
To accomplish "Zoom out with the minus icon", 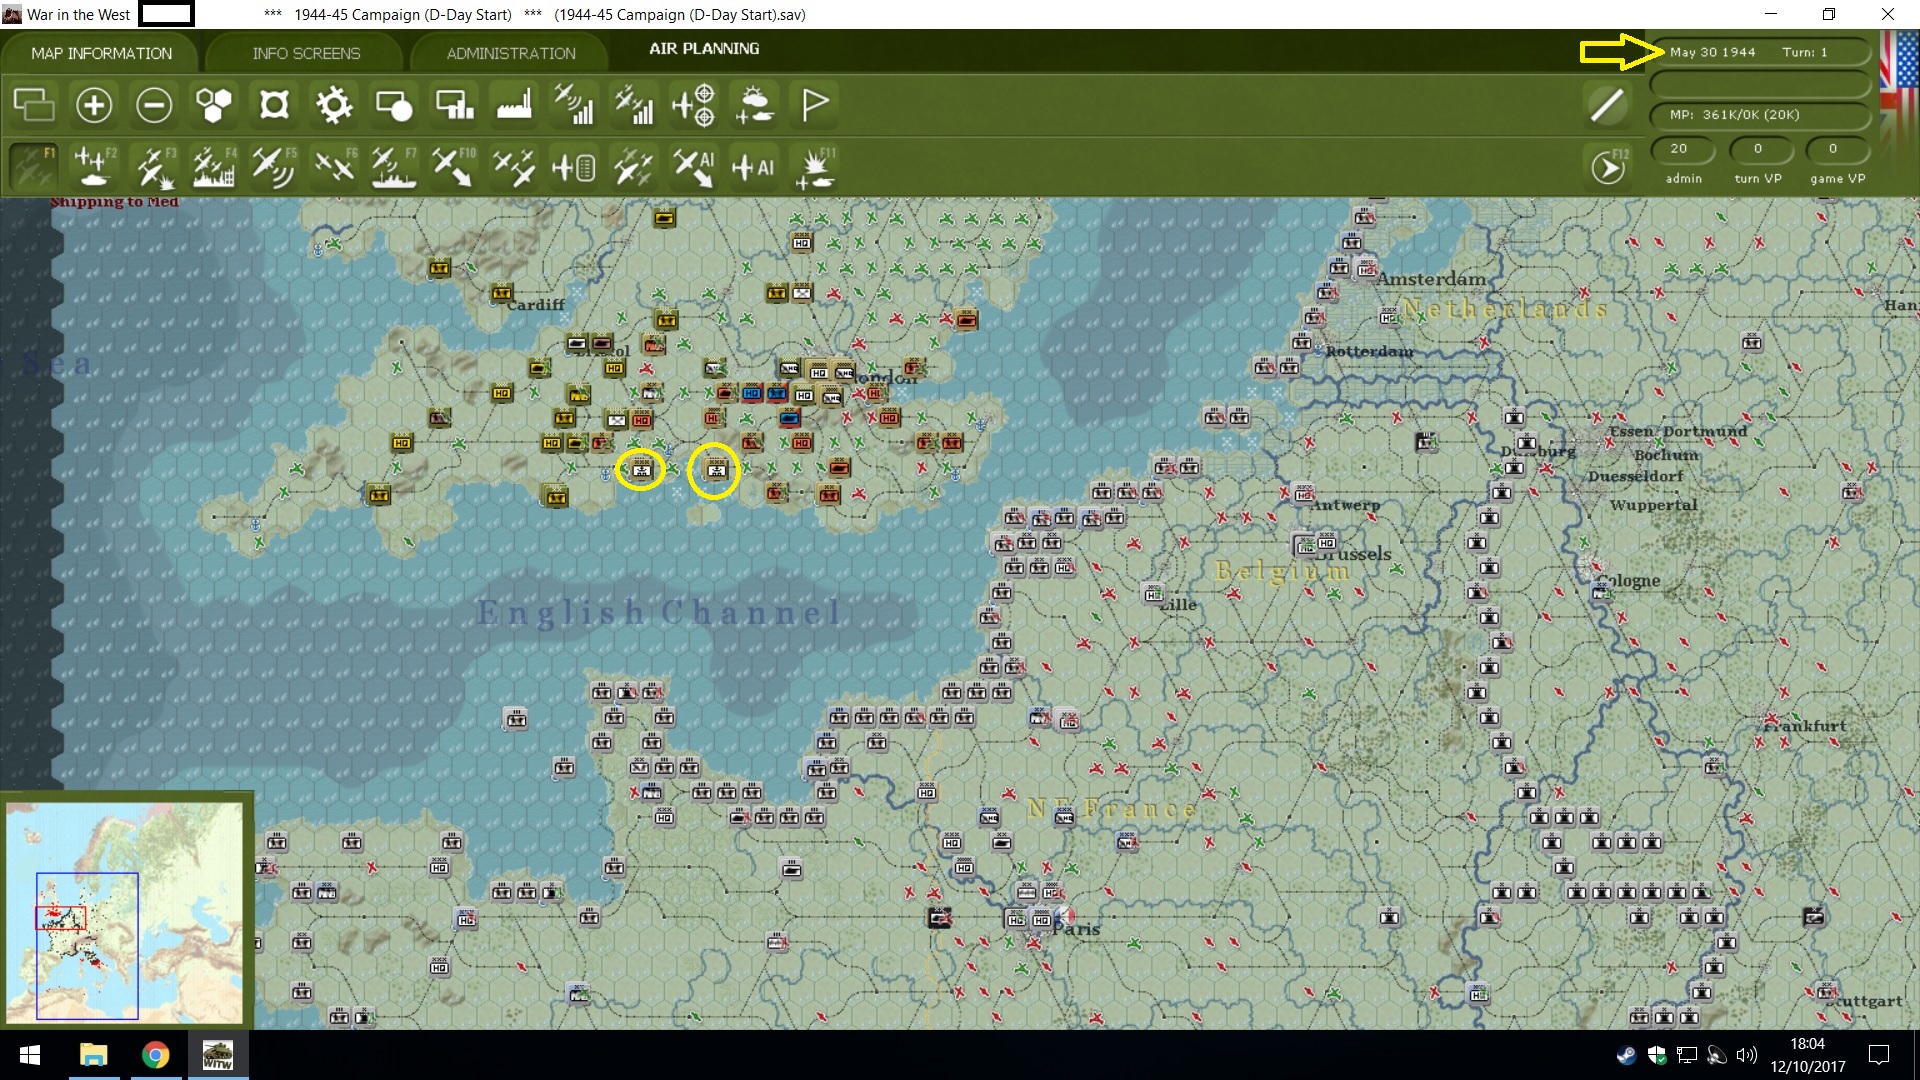I will (154, 104).
